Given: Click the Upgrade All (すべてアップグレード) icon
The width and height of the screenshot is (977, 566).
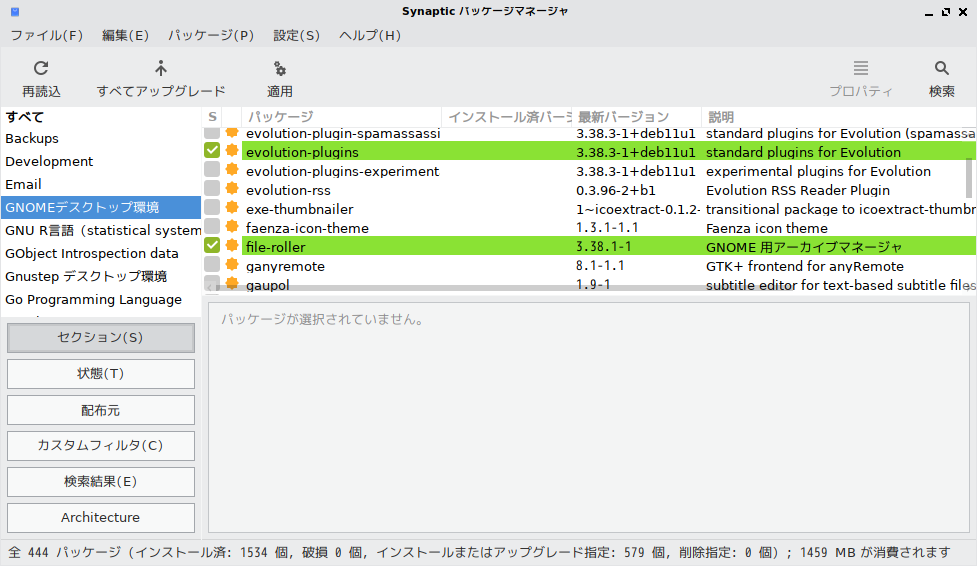Looking at the screenshot, I should pyautogui.click(x=161, y=68).
